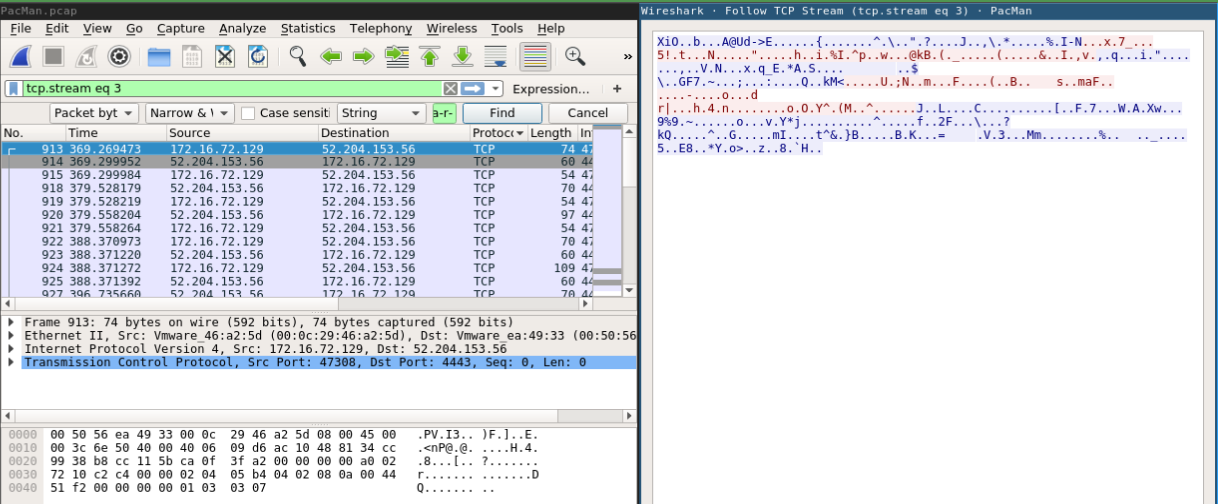Open the Wireless menu
The width and height of the screenshot is (1218, 504).
[x=451, y=28]
